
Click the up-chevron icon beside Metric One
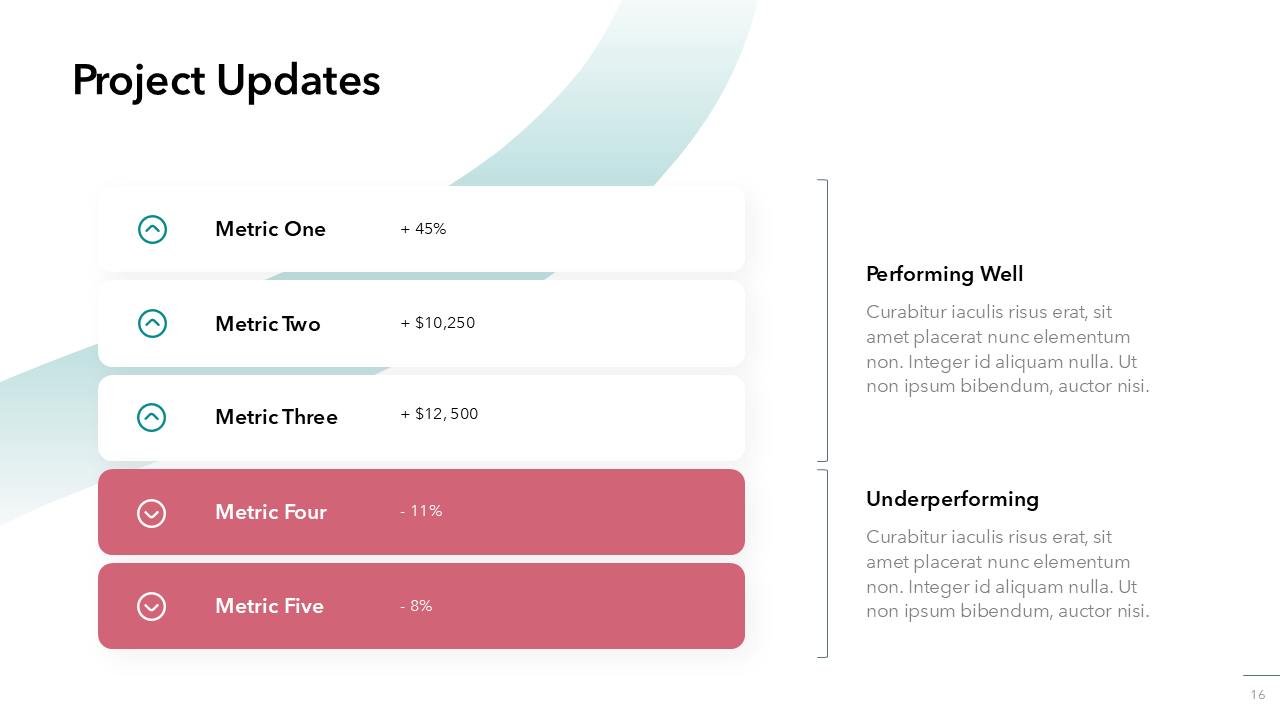pyautogui.click(x=152, y=230)
